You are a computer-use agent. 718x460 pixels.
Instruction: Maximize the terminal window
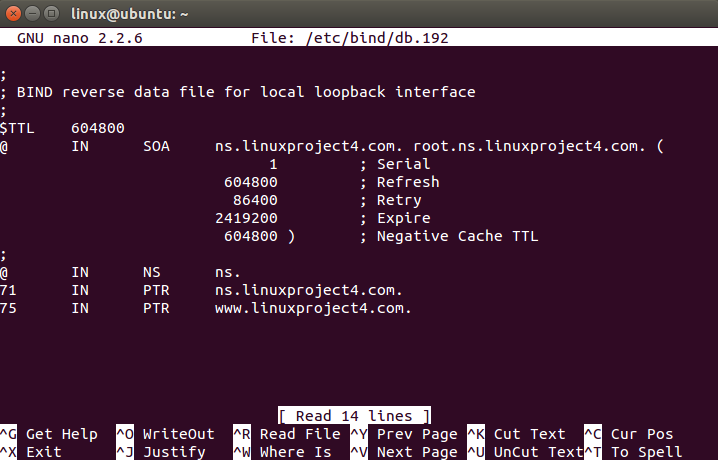(x=51, y=13)
